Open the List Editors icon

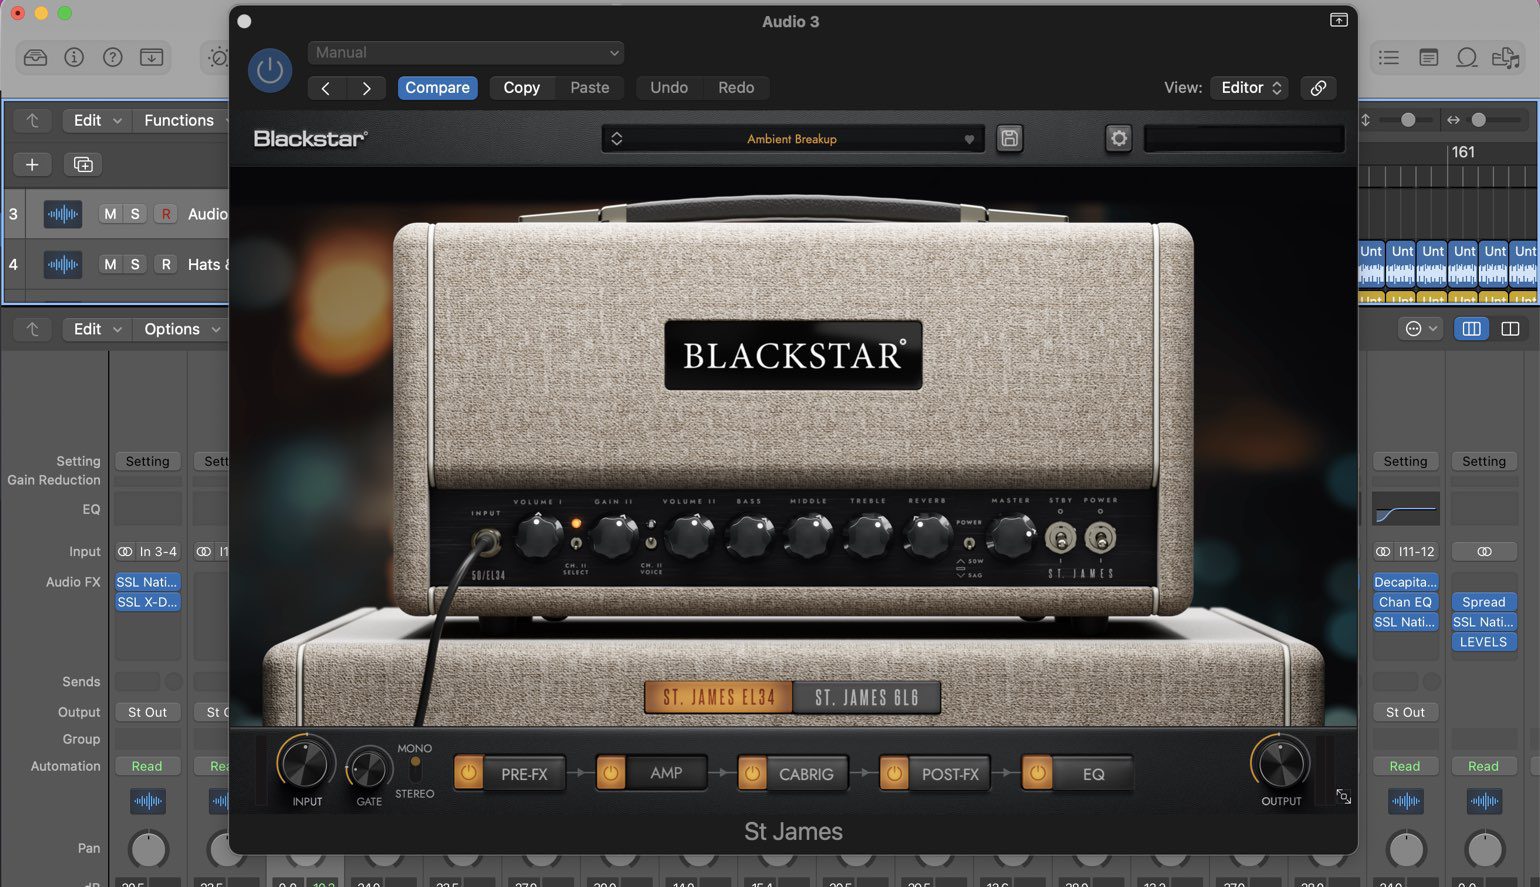1388,57
